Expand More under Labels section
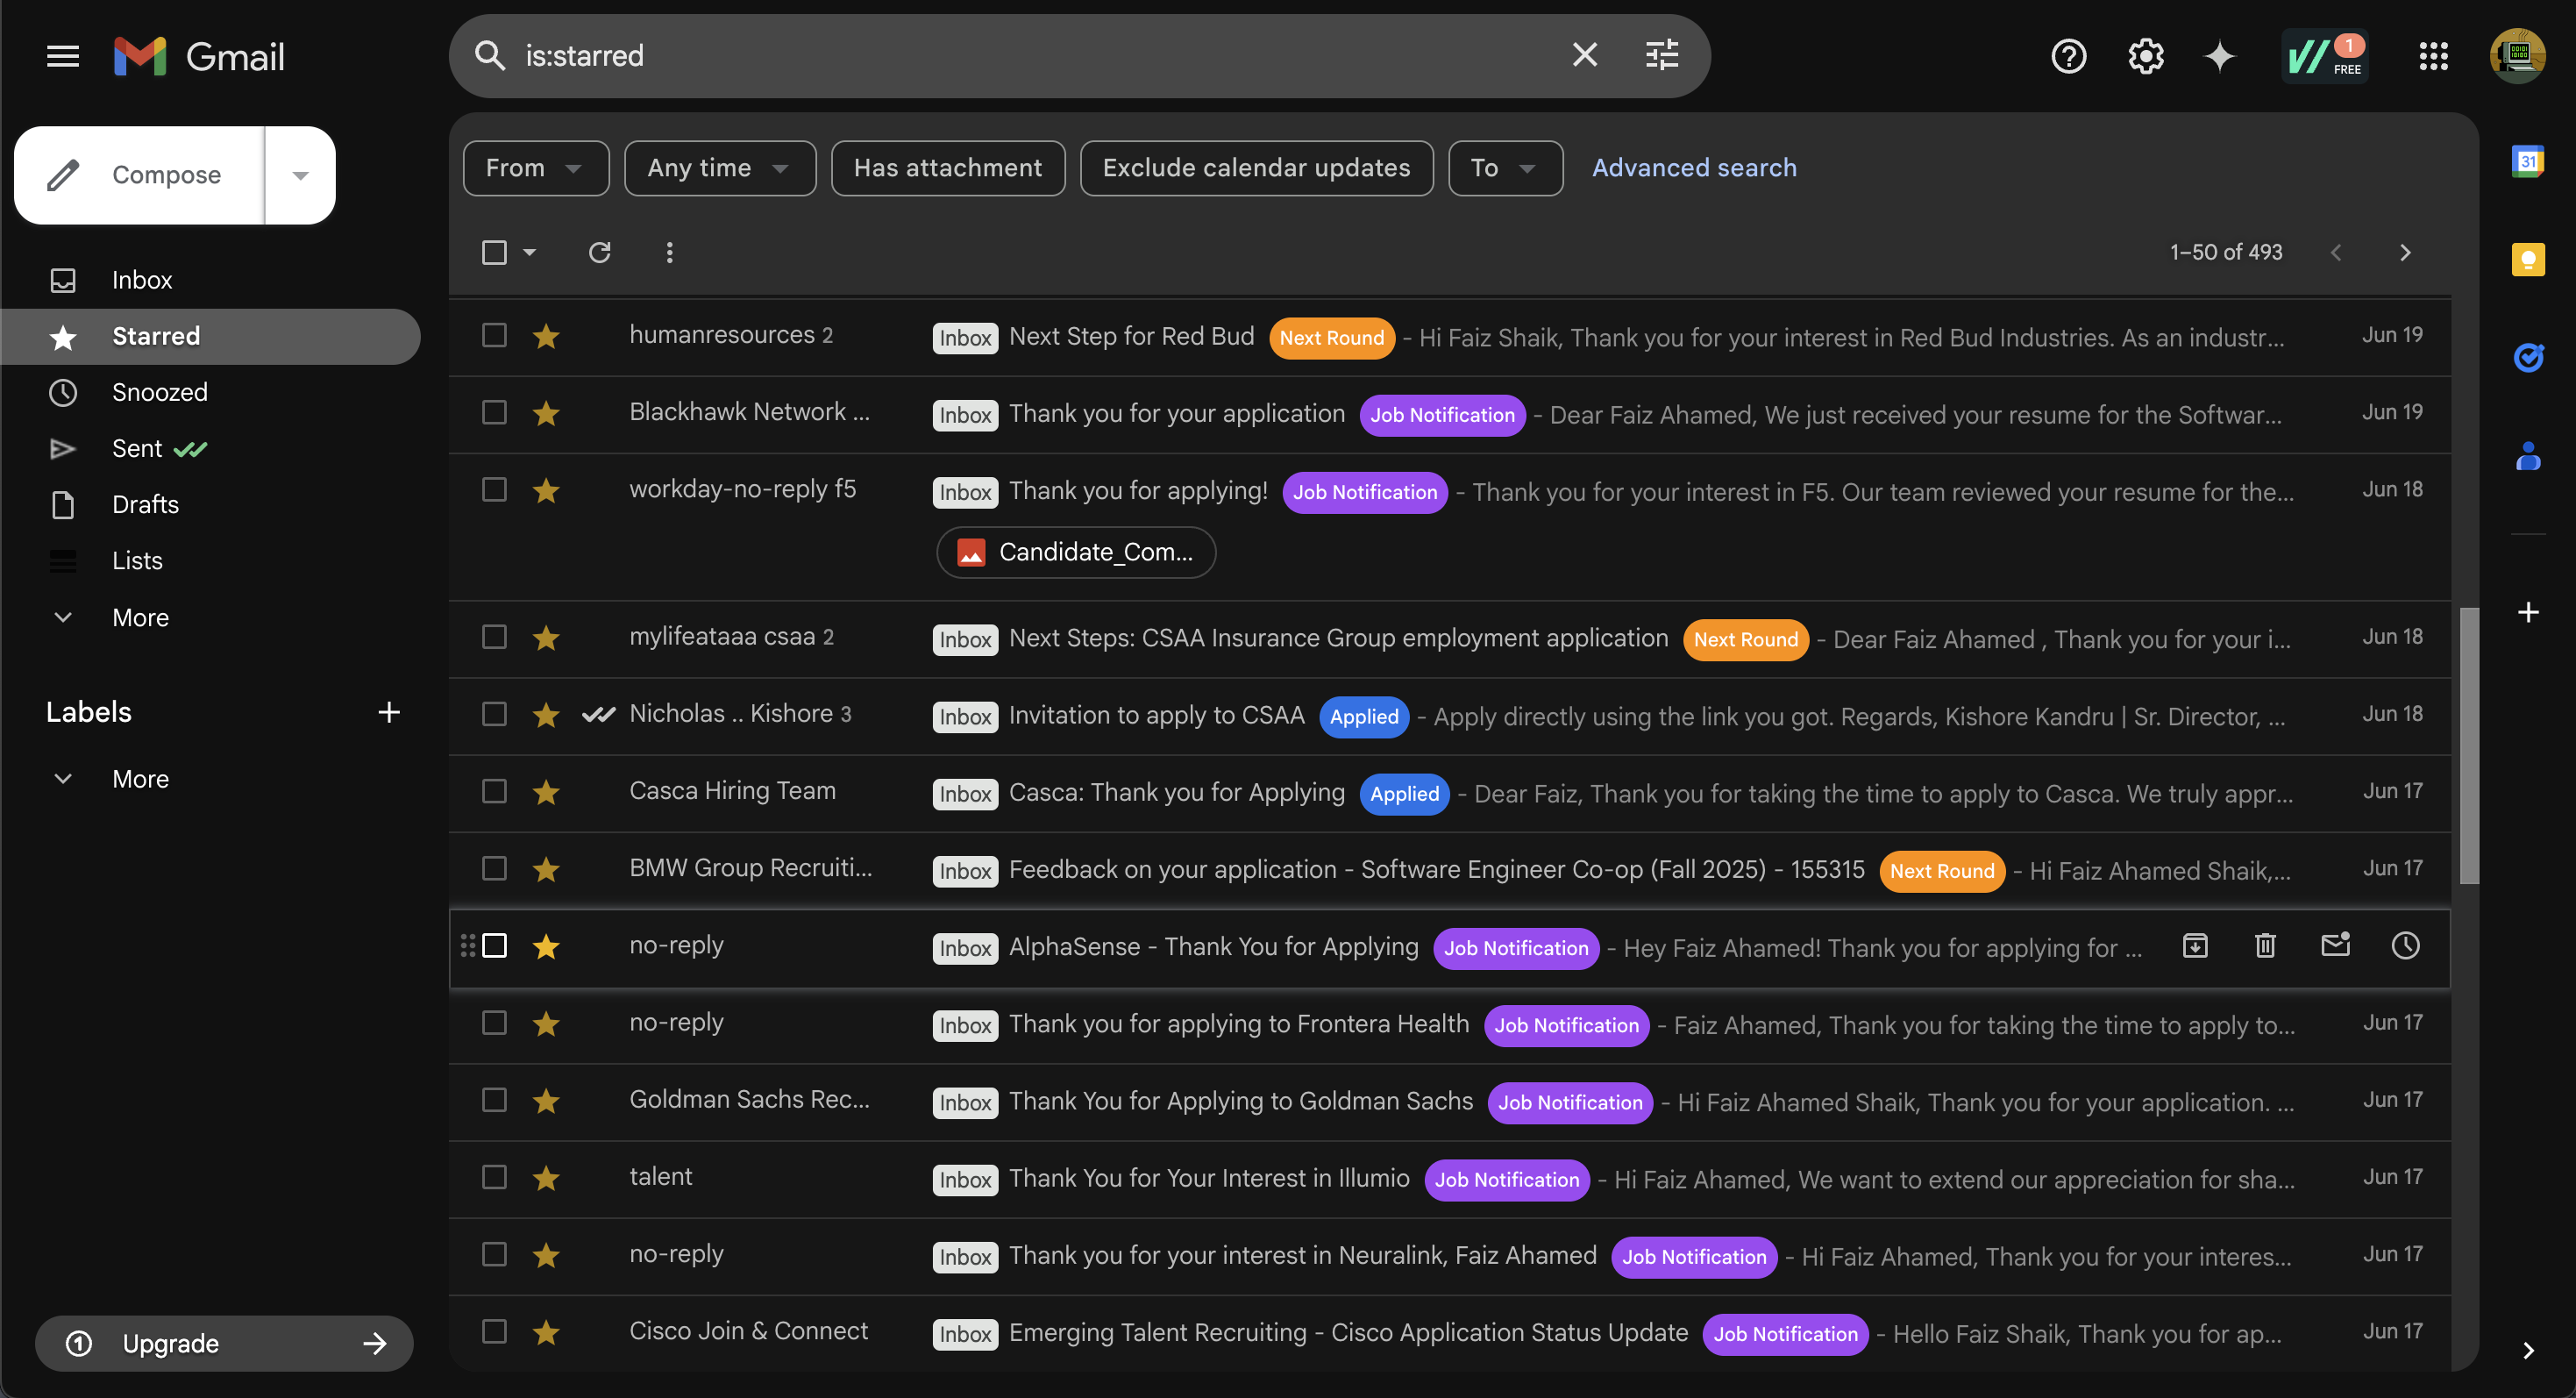The width and height of the screenshot is (2576, 1398). pyautogui.click(x=140, y=778)
